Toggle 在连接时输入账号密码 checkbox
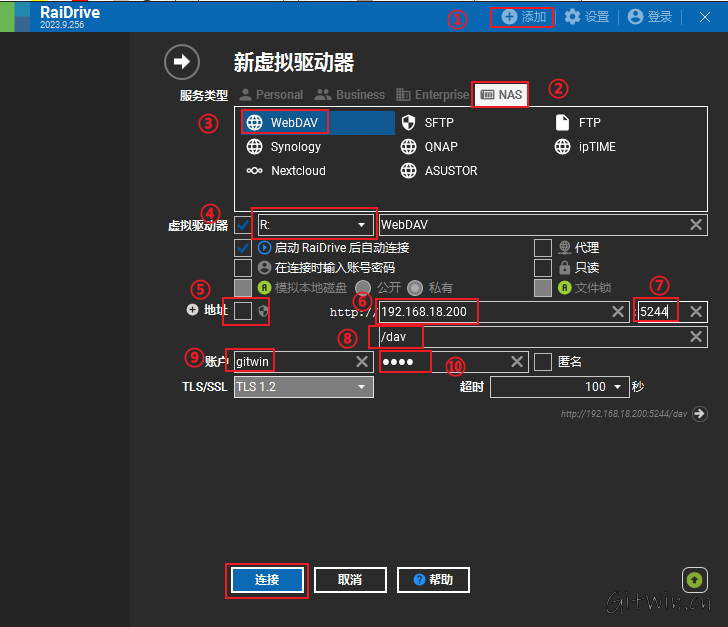Viewport: 728px width, 627px height. tap(243, 268)
